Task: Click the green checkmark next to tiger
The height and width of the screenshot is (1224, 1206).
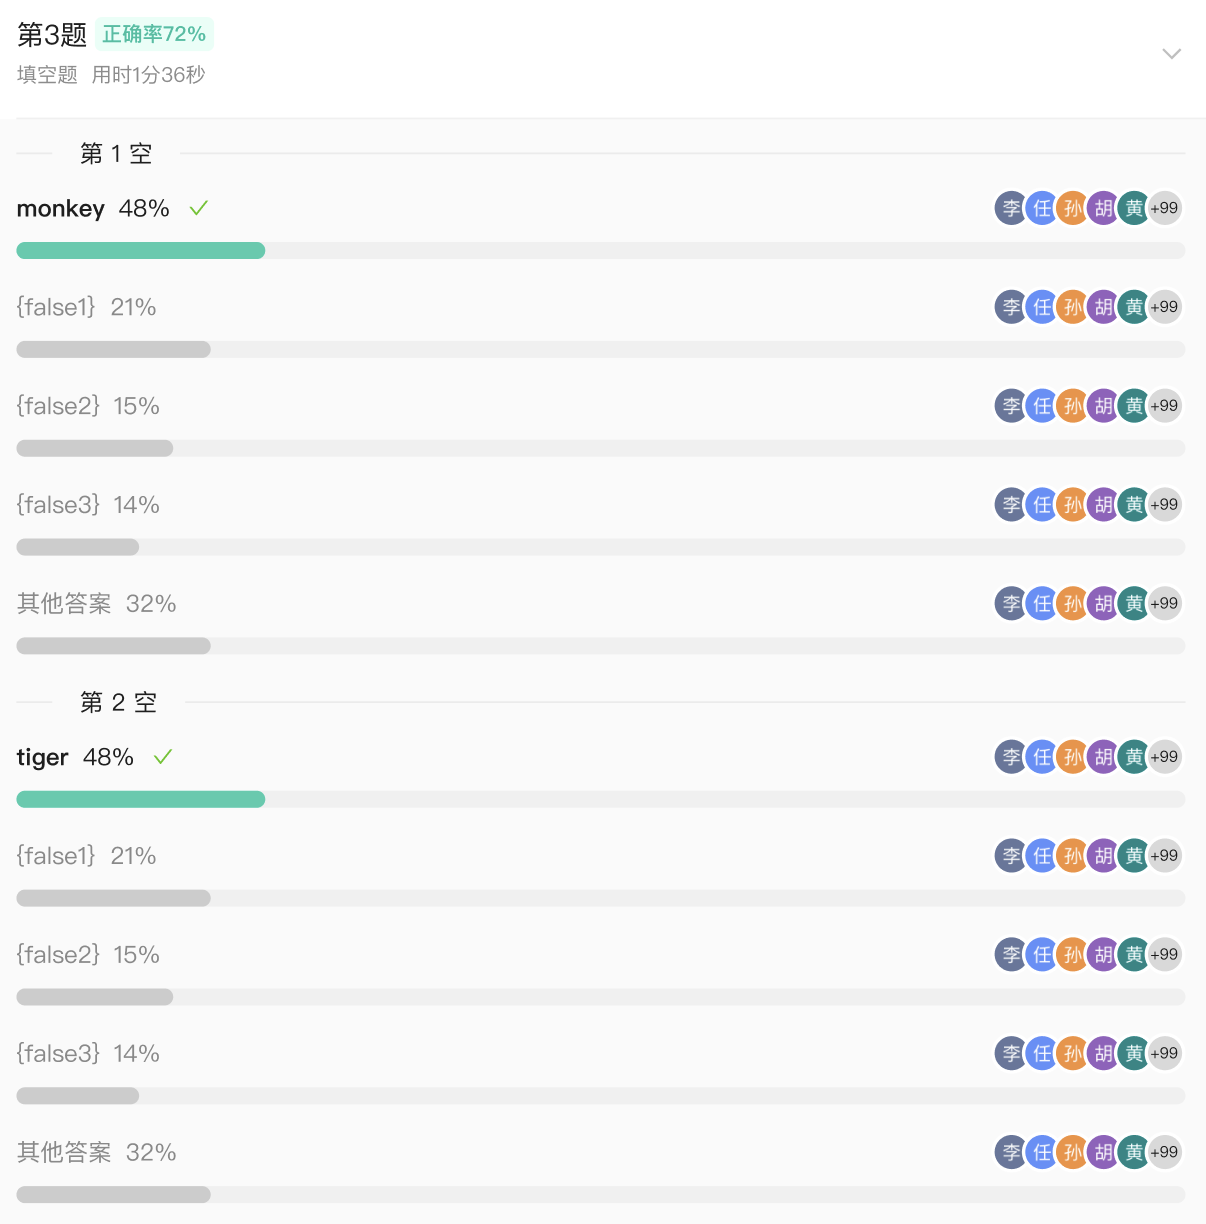Action: (163, 757)
